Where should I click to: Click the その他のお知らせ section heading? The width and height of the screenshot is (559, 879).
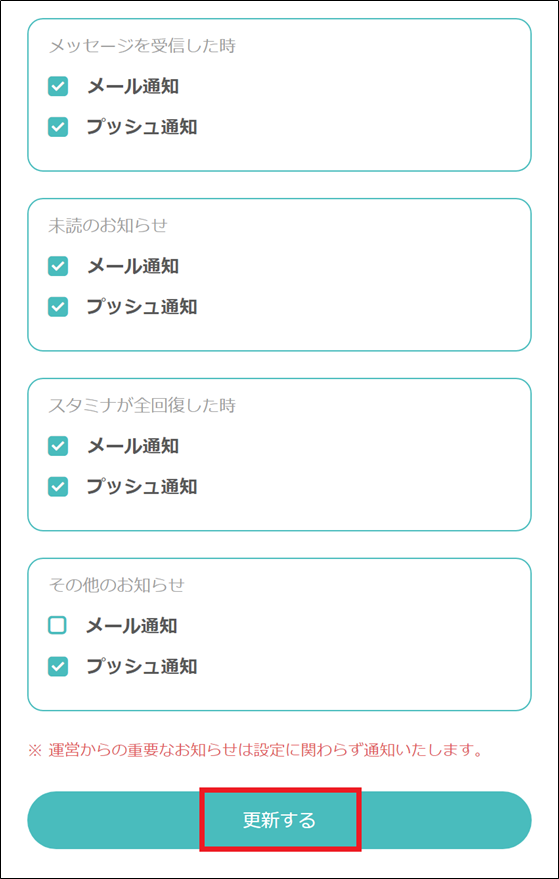coord(117,585)
